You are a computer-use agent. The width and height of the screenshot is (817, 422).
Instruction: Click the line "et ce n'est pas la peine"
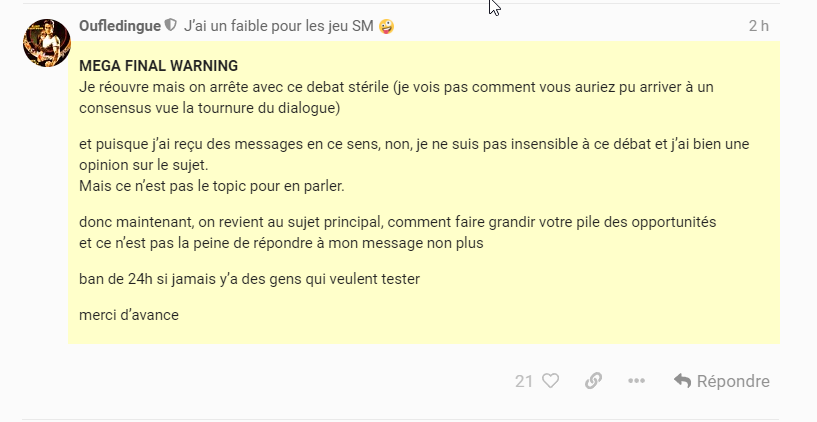tap(281, 243)
